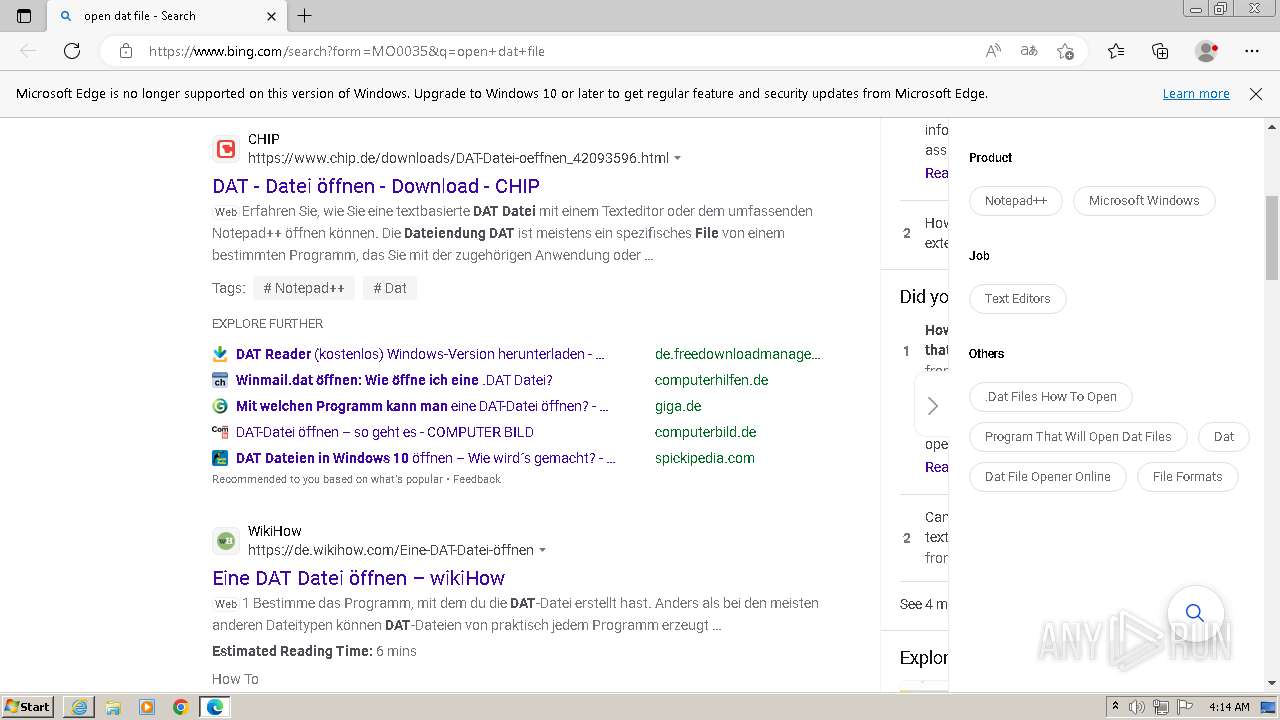Click the Computer Bild favicon
1280x720 pixels.
(x=220, y=432)
